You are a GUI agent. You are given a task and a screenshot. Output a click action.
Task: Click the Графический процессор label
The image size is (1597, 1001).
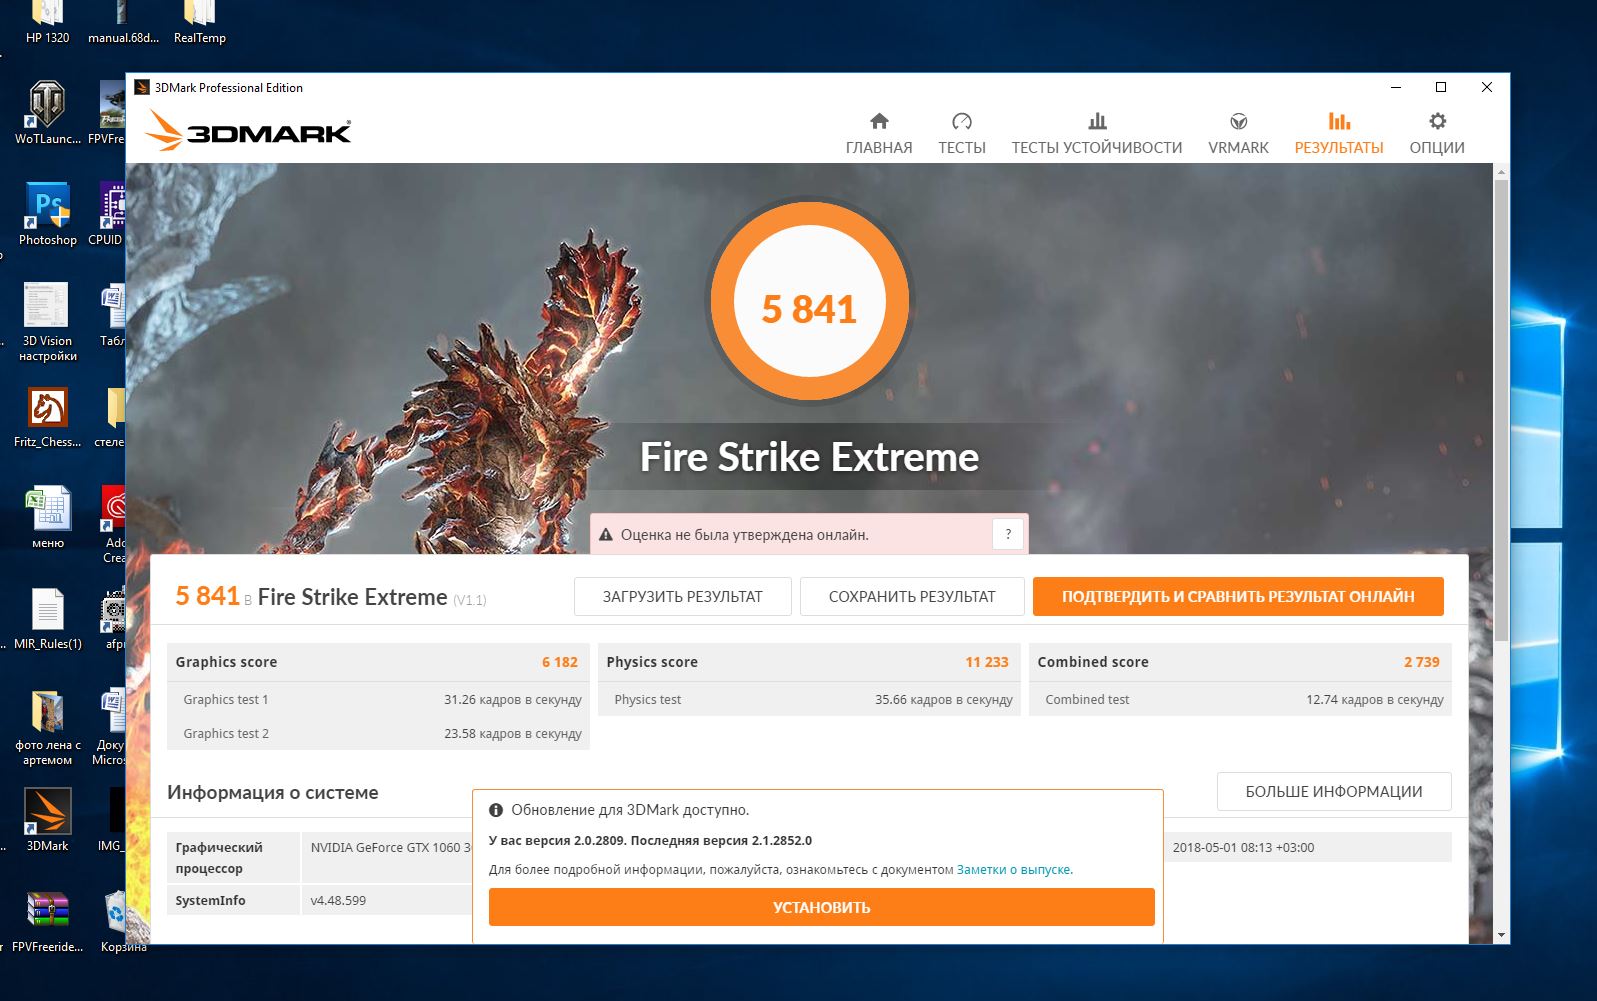point(219,857)
